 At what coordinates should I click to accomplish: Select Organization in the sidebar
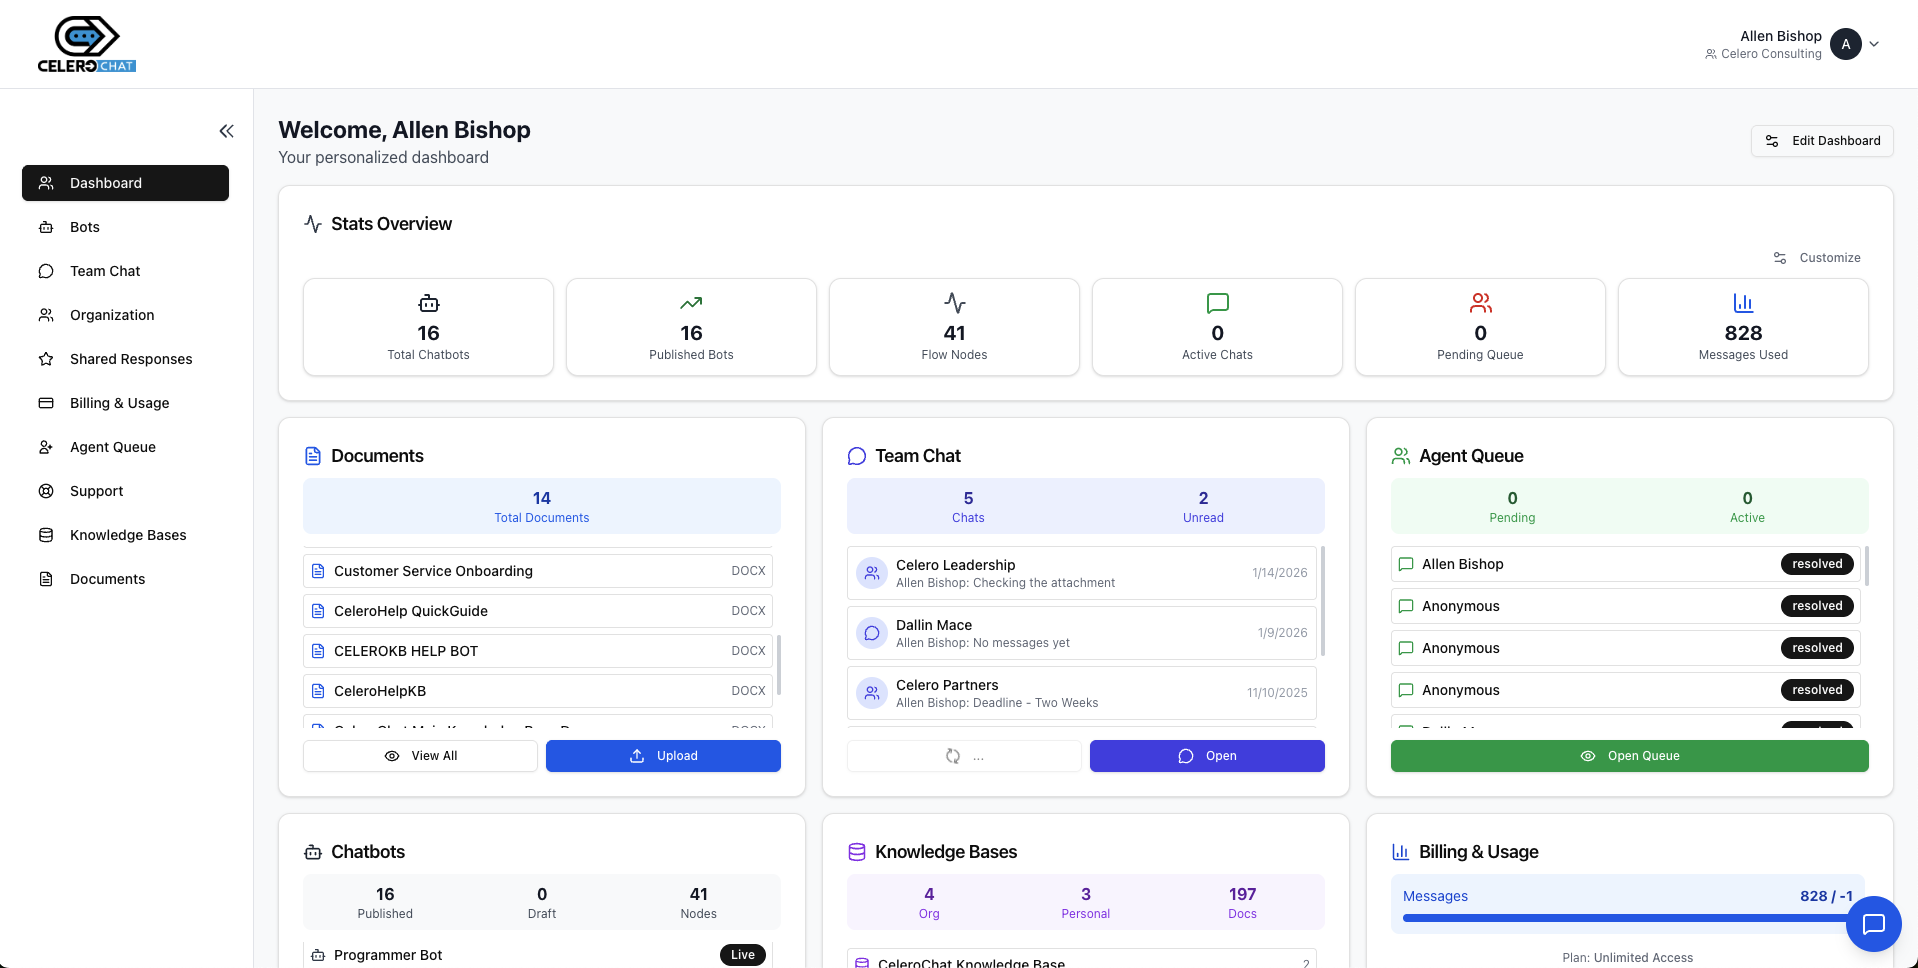point(125,315)
